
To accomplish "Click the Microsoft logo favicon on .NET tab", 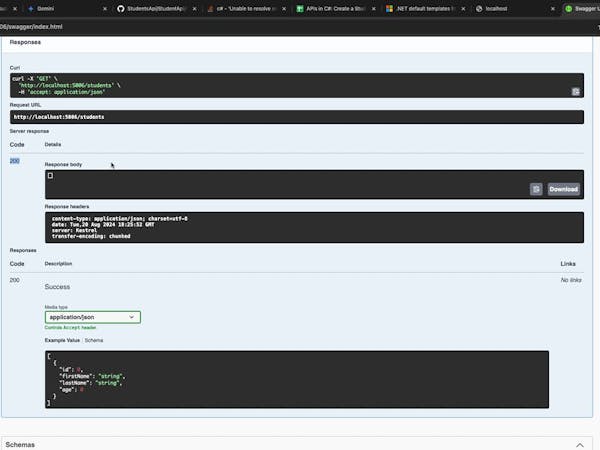I will (x=390, y=8).
